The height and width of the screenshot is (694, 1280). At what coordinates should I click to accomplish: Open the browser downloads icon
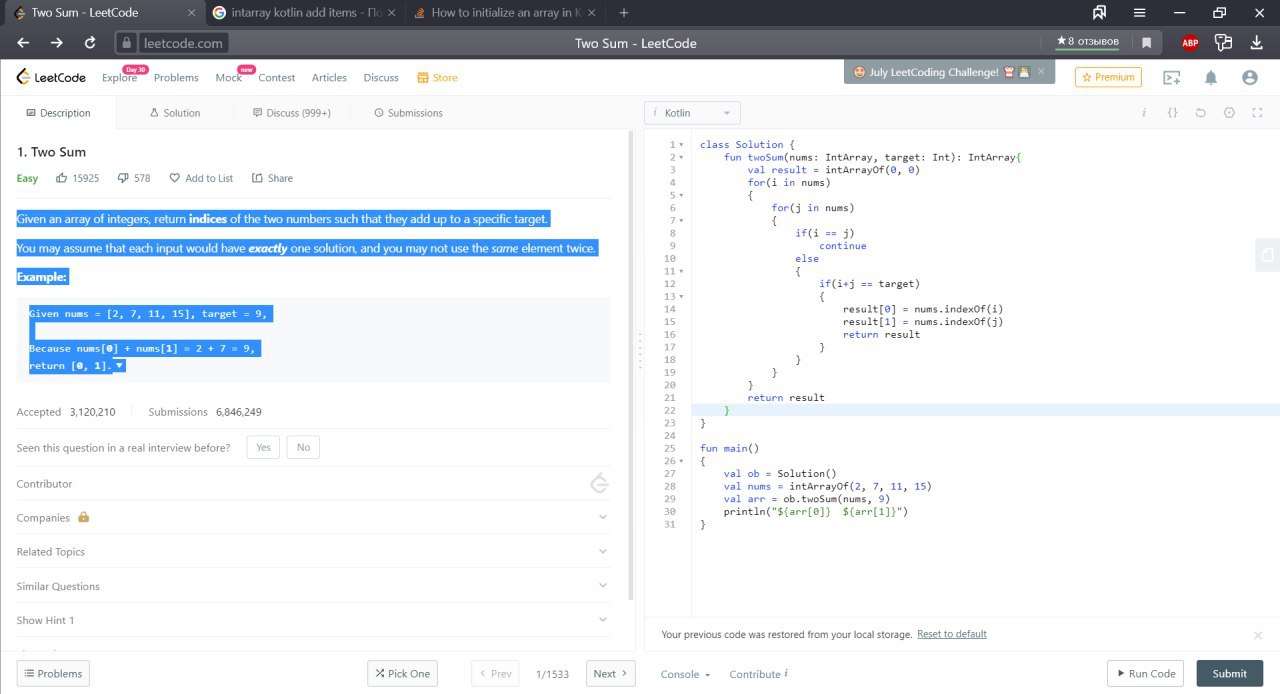[1256, 43]
